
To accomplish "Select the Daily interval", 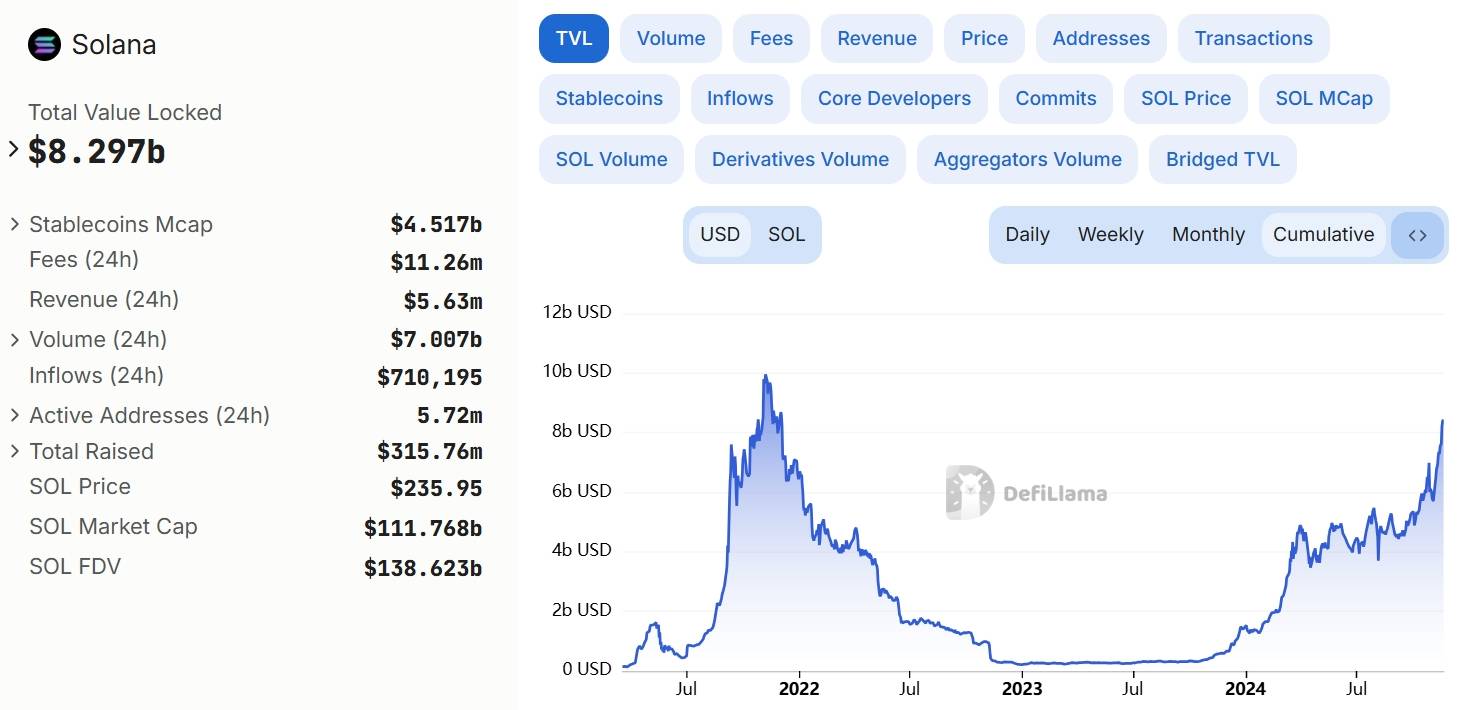I will 1027,235.
